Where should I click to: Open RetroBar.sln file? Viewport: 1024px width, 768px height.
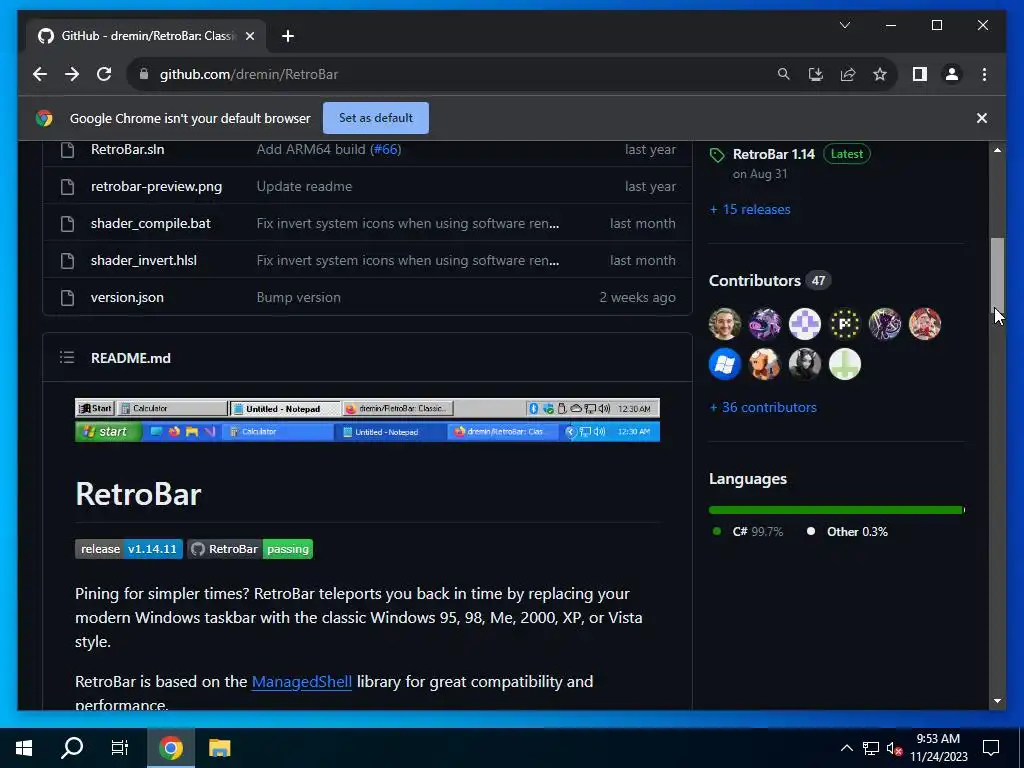pos(127,150)
